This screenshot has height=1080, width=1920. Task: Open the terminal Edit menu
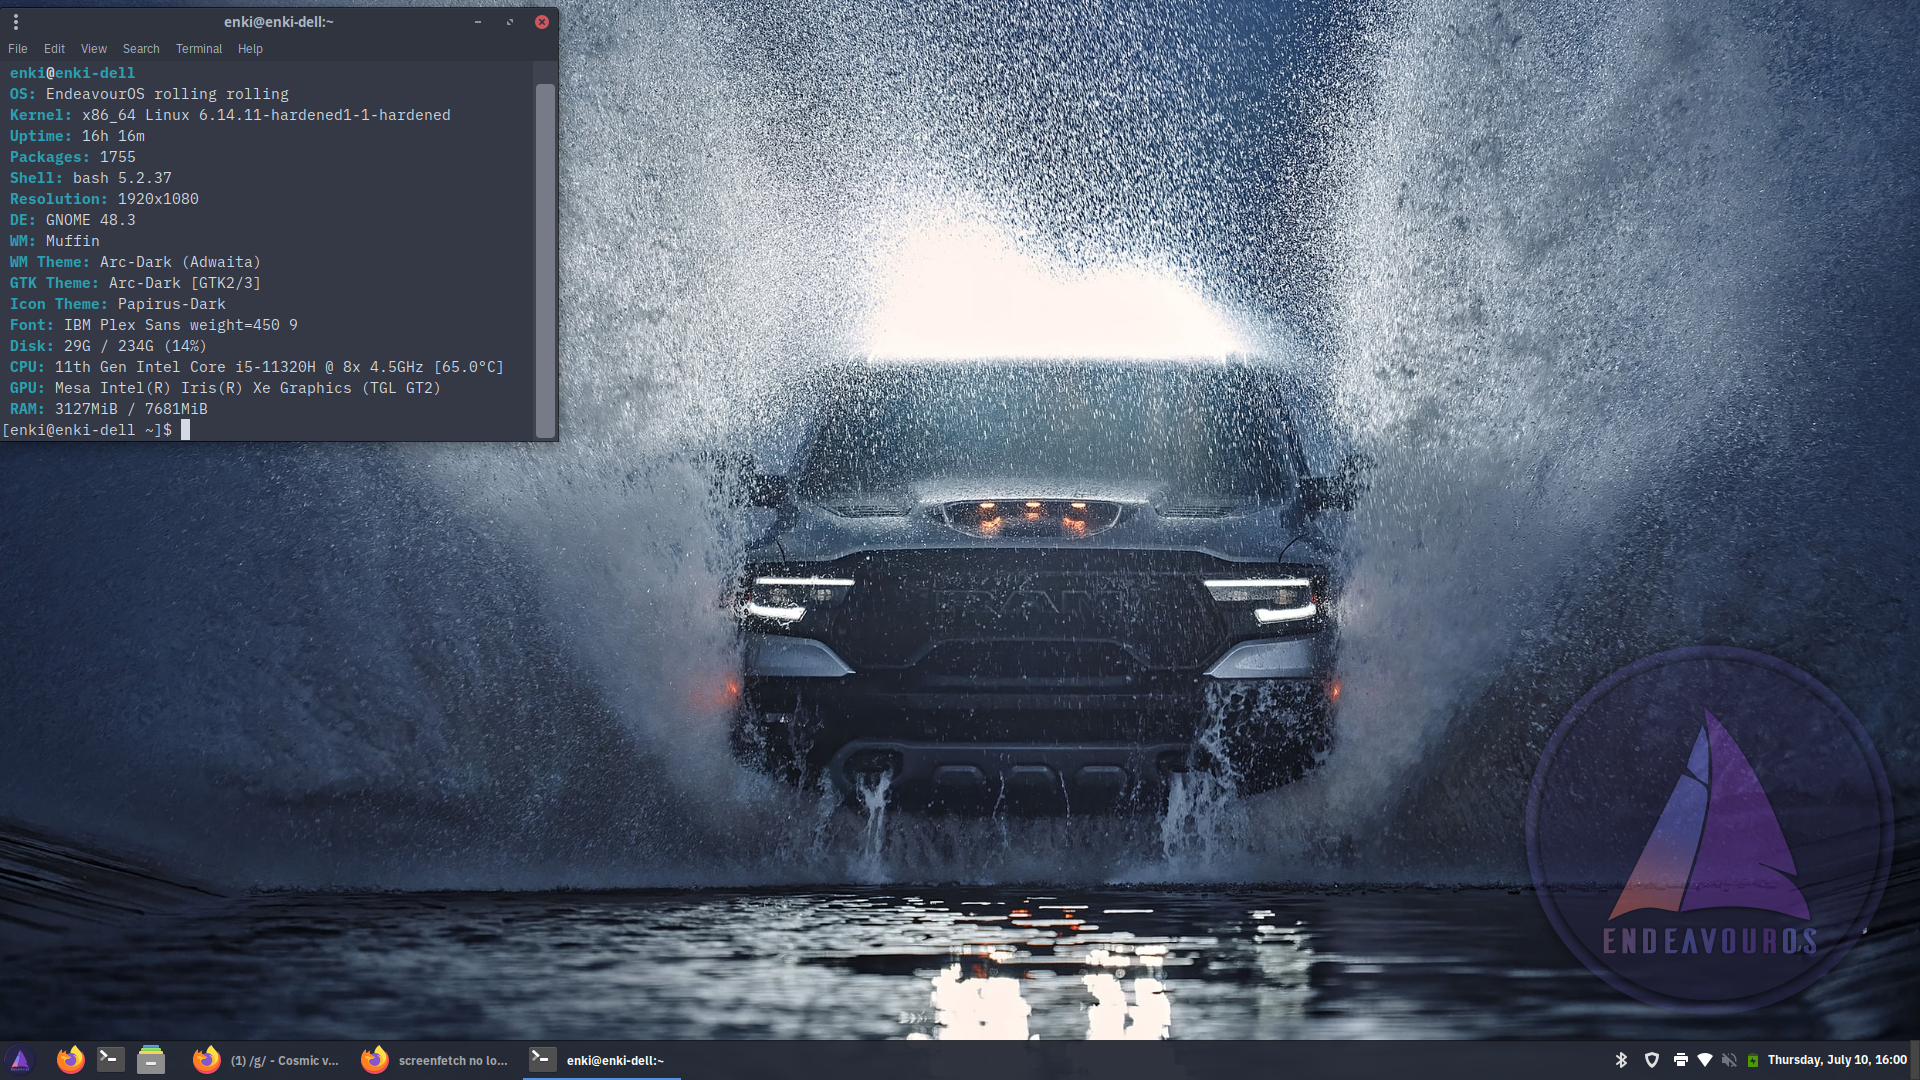54,49
